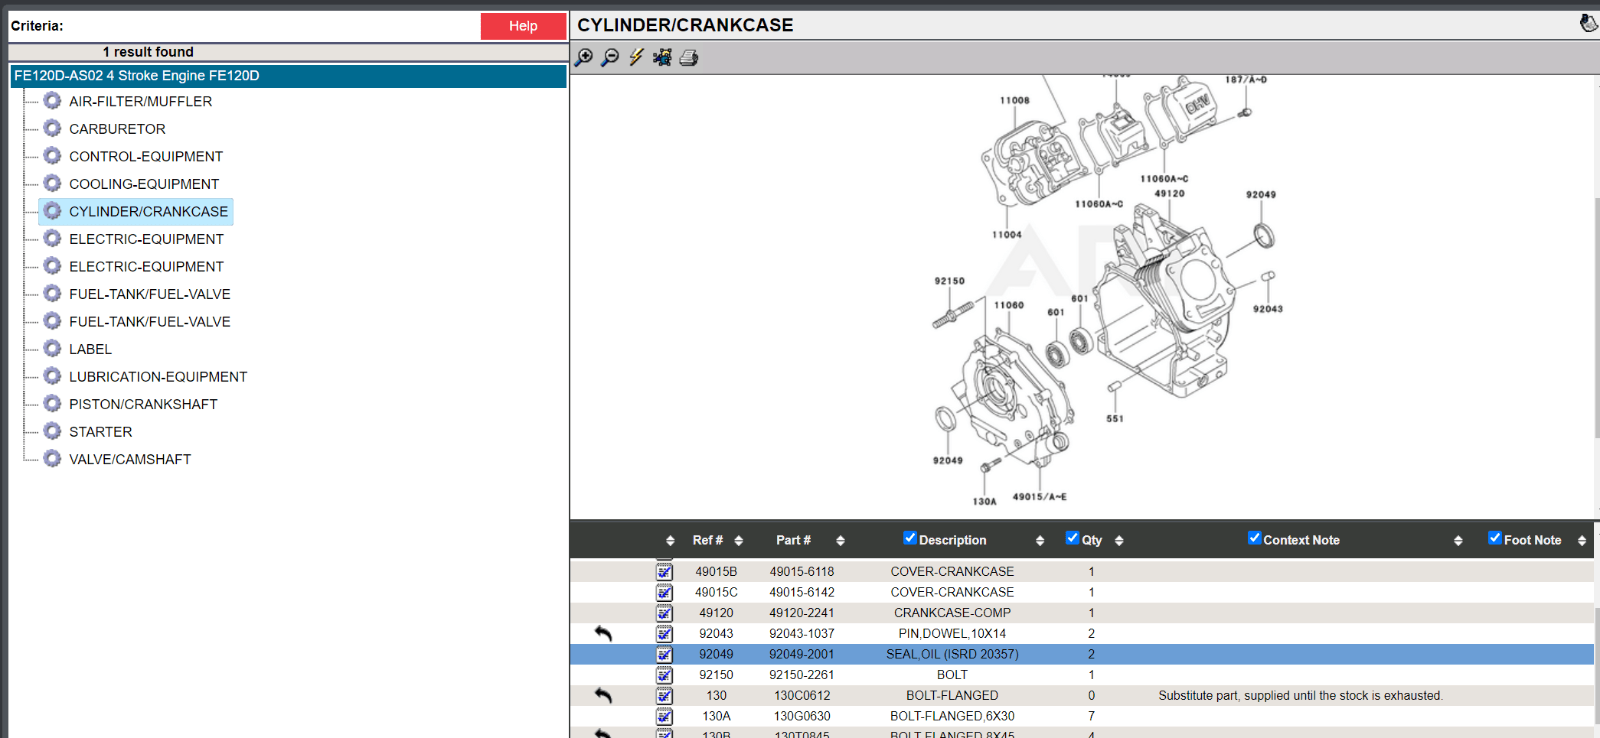
Task: Click the note icon for 49120 row
Action: (x=664, y=613)
